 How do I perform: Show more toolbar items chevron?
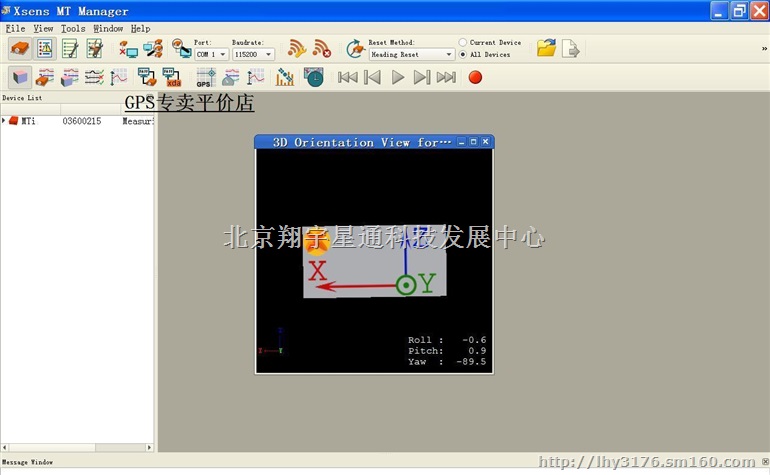[x=764, y=48]
